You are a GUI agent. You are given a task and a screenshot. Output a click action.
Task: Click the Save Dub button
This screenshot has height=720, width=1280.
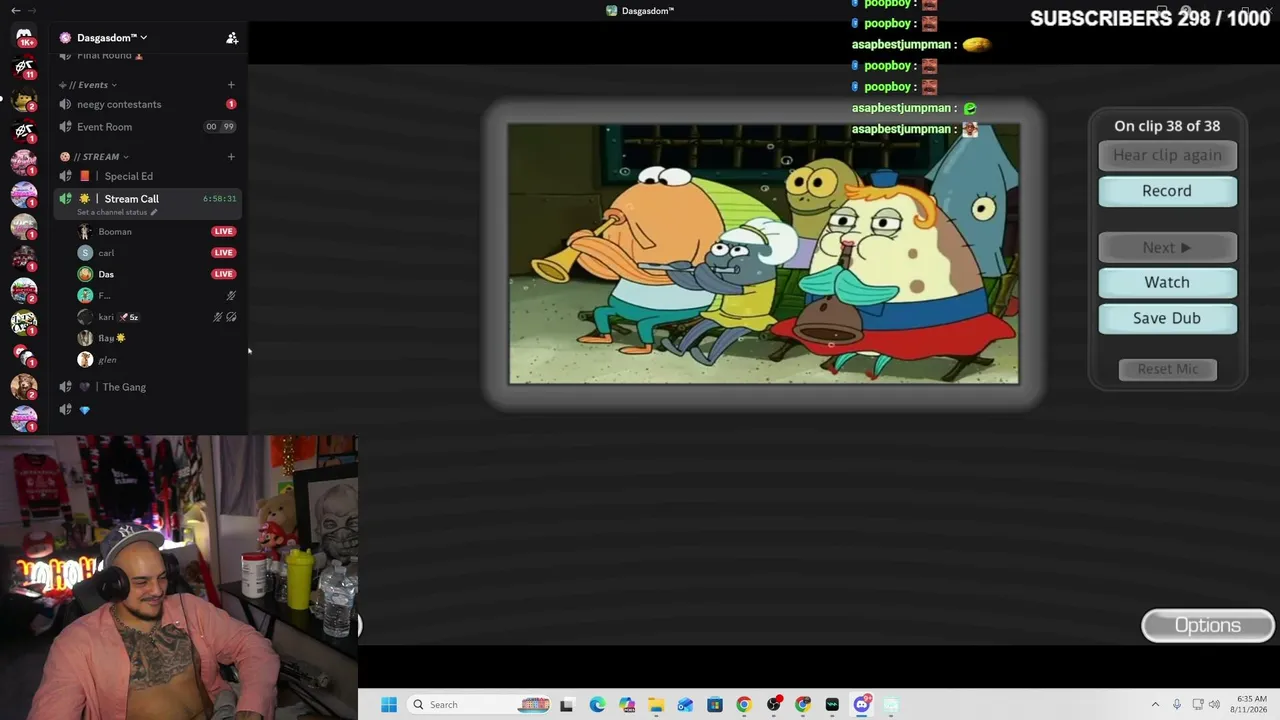[1167, 318]
